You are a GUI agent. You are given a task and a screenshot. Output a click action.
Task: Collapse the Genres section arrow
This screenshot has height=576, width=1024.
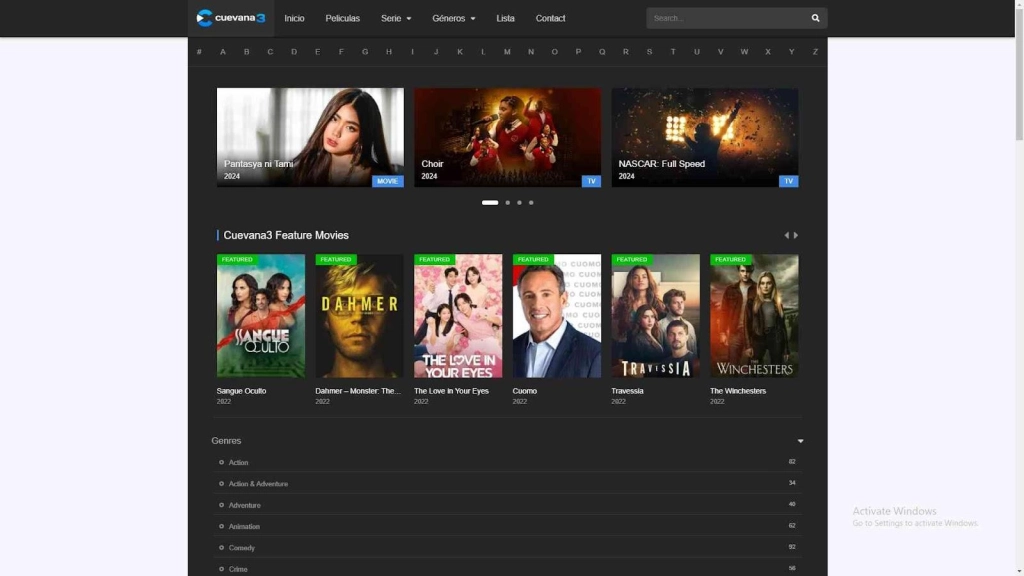point(800,441)
